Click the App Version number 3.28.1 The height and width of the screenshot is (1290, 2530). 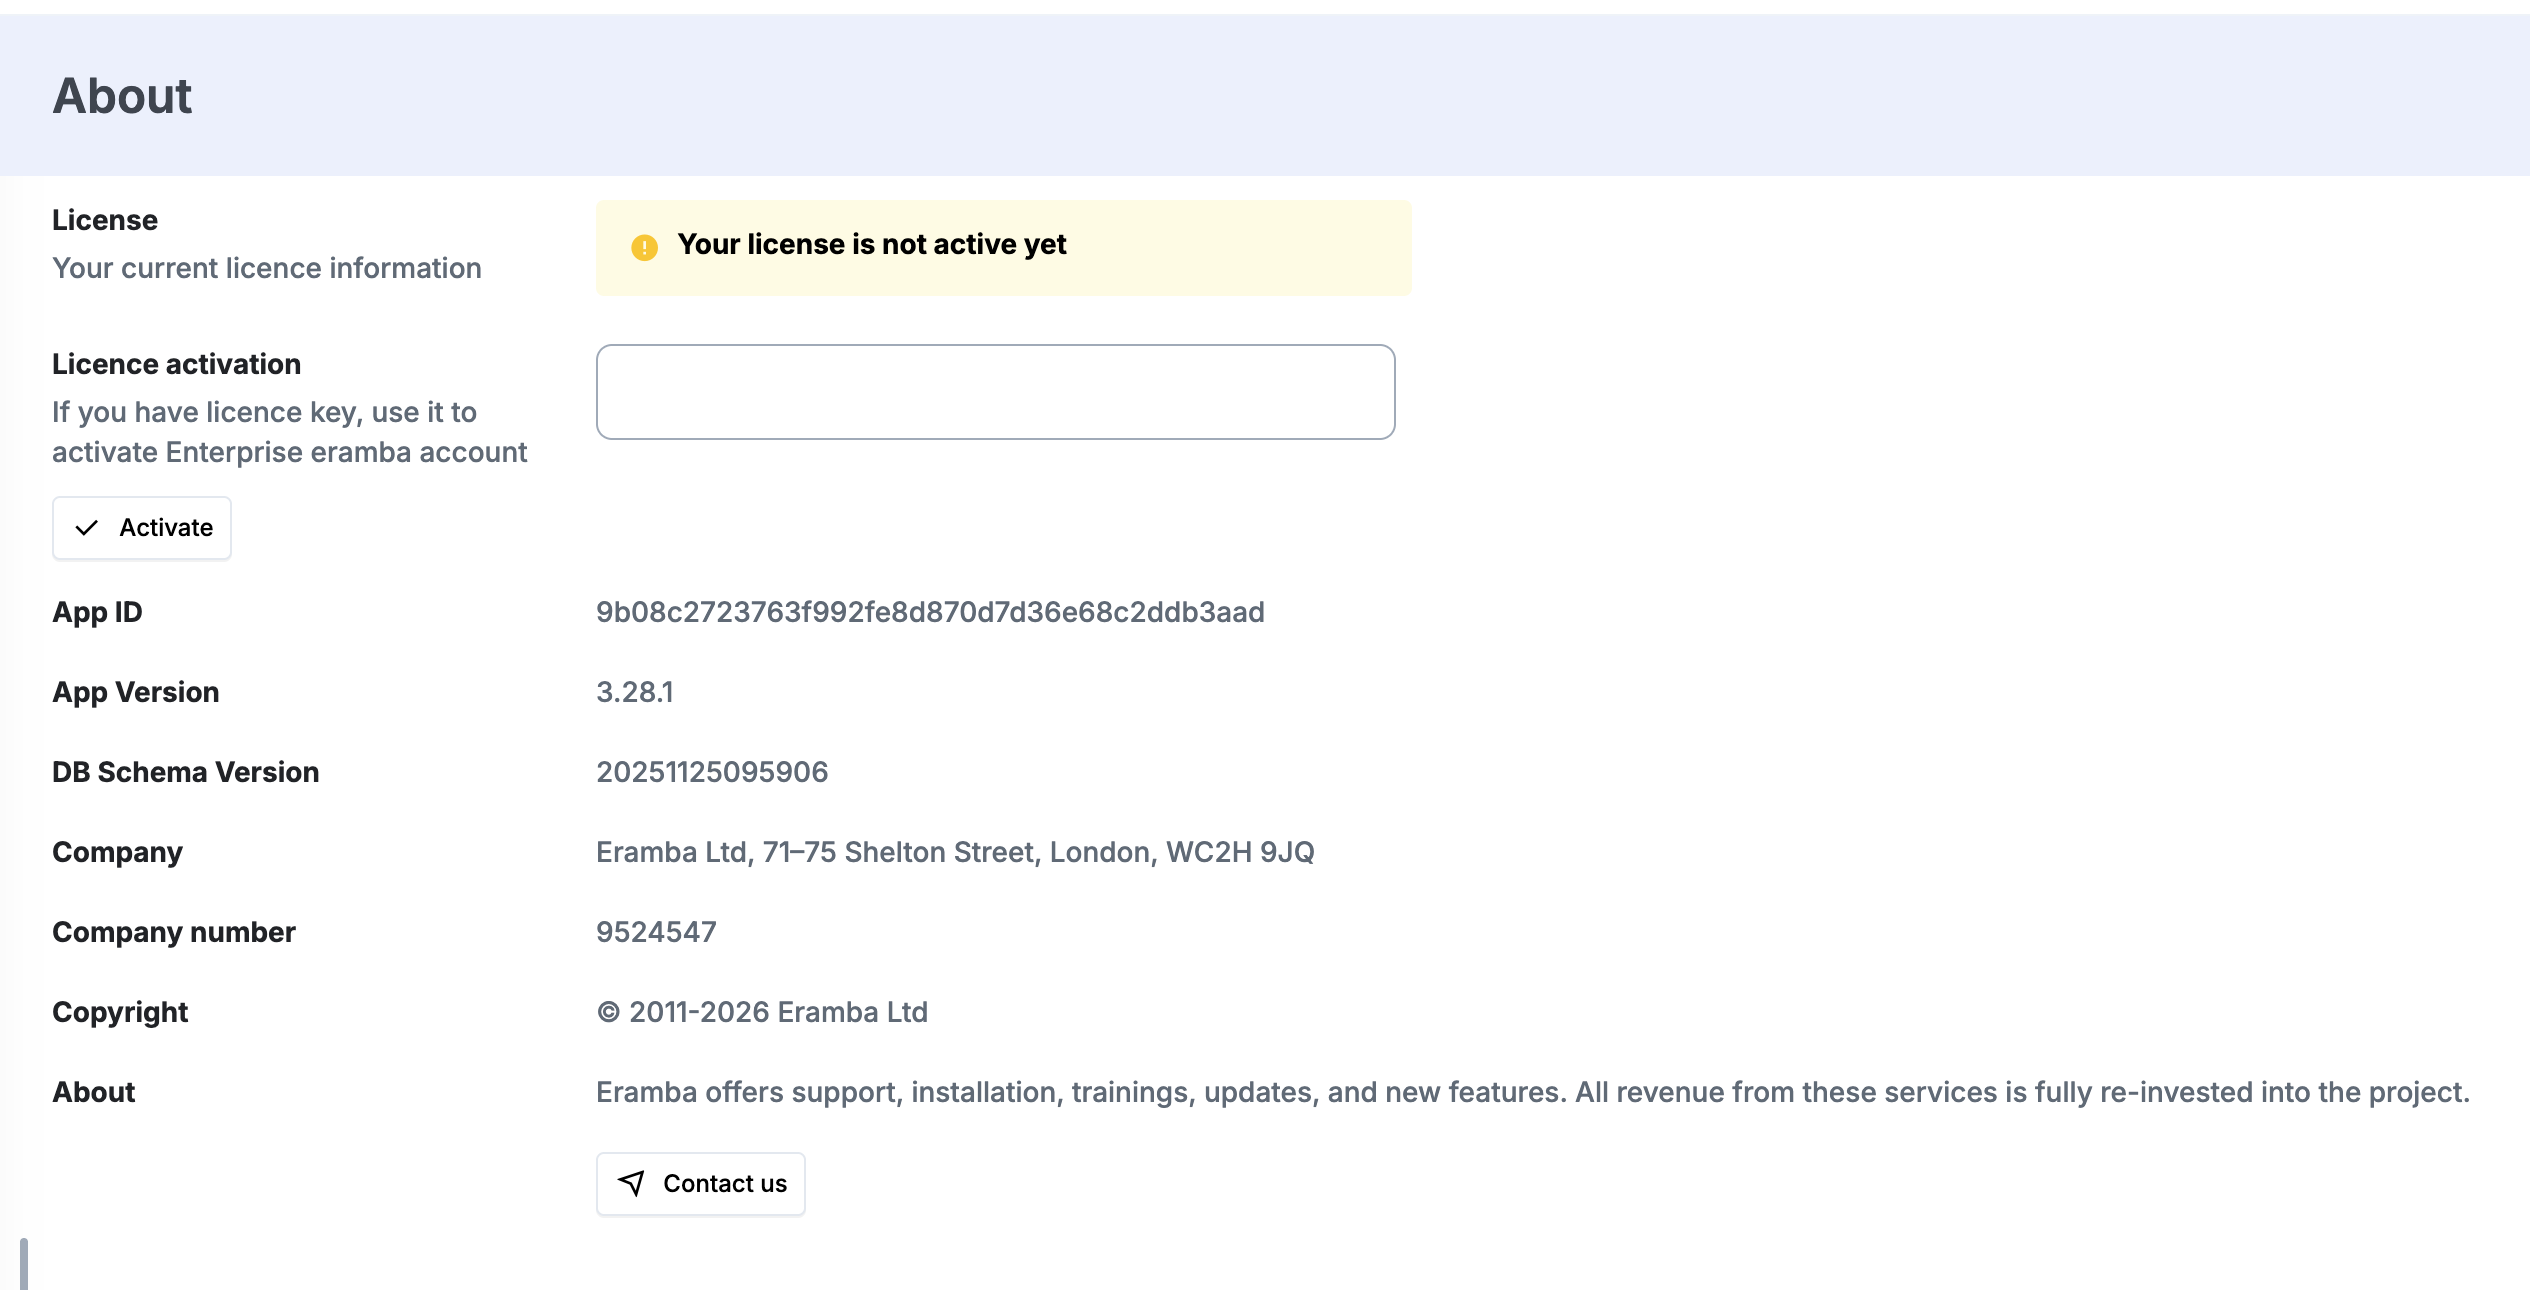[x=634, y=692]
